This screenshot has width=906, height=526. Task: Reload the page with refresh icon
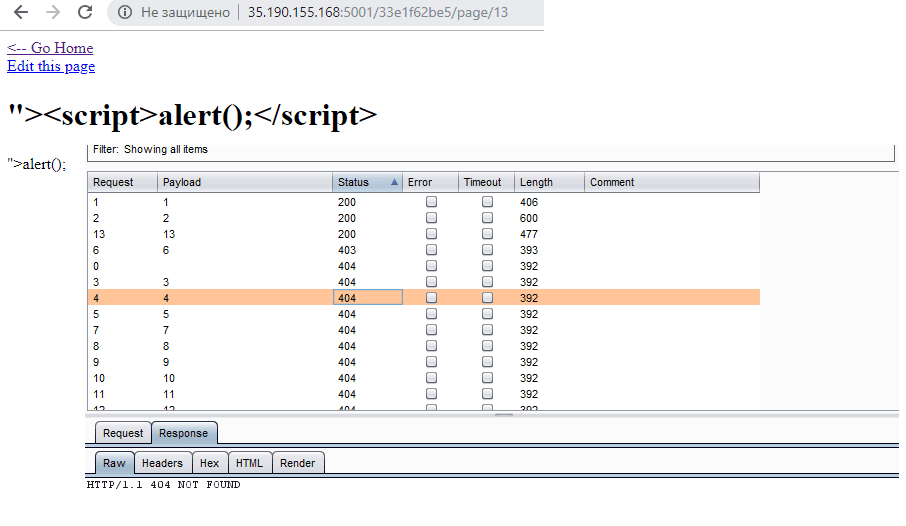pos(85,13)
